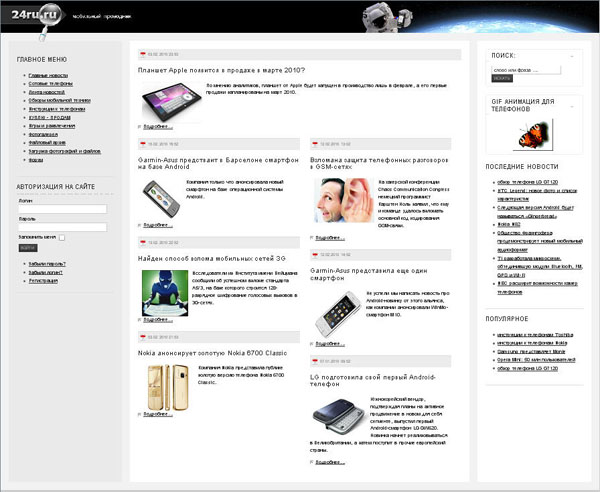Click date icon above LG Android article

click(315, 361)
